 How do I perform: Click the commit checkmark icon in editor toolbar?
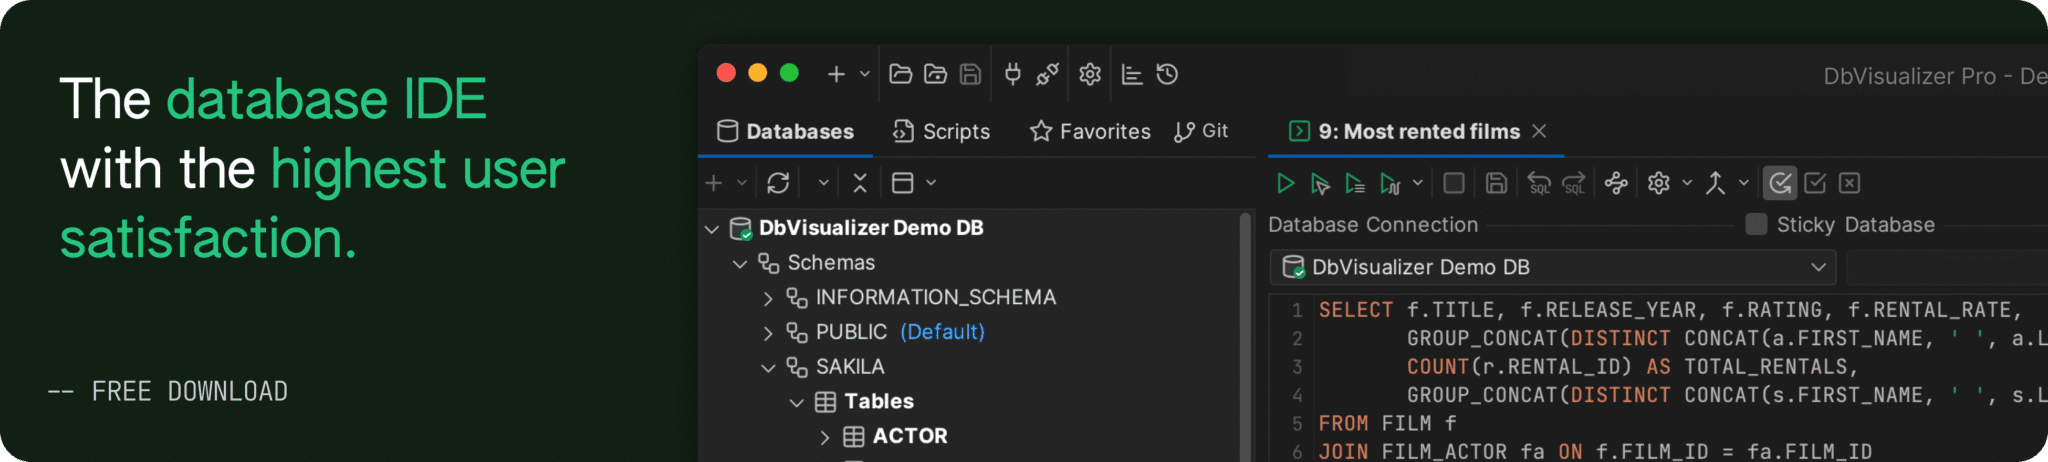coord(1815,183)
